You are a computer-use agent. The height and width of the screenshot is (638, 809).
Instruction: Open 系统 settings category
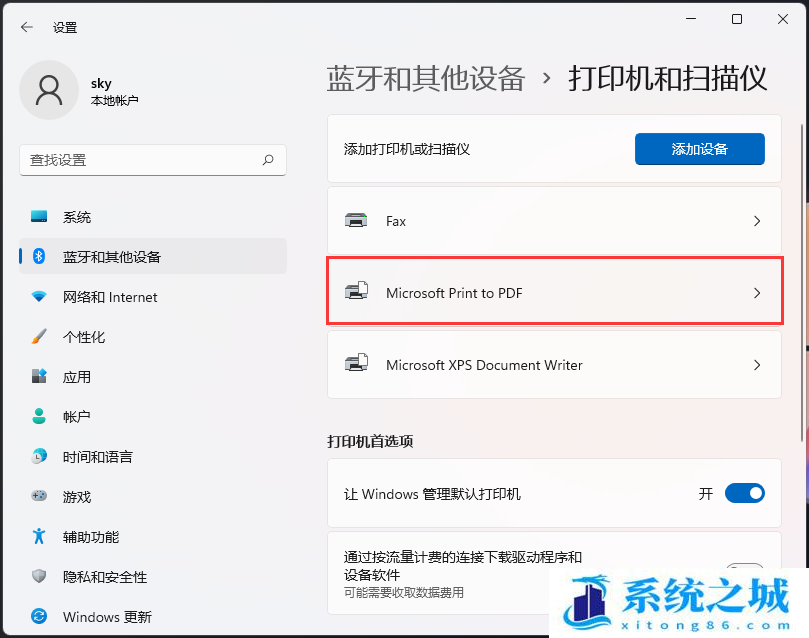click(x=153, y=217)
